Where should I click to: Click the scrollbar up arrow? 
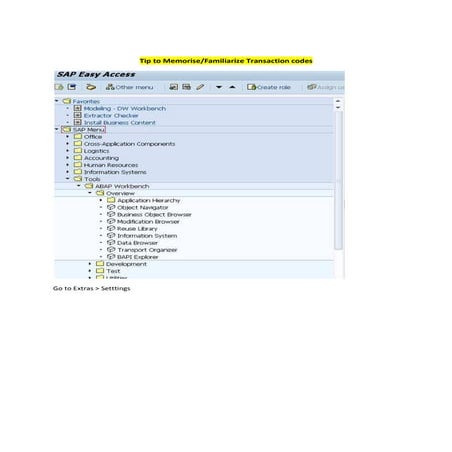point(338,101)
